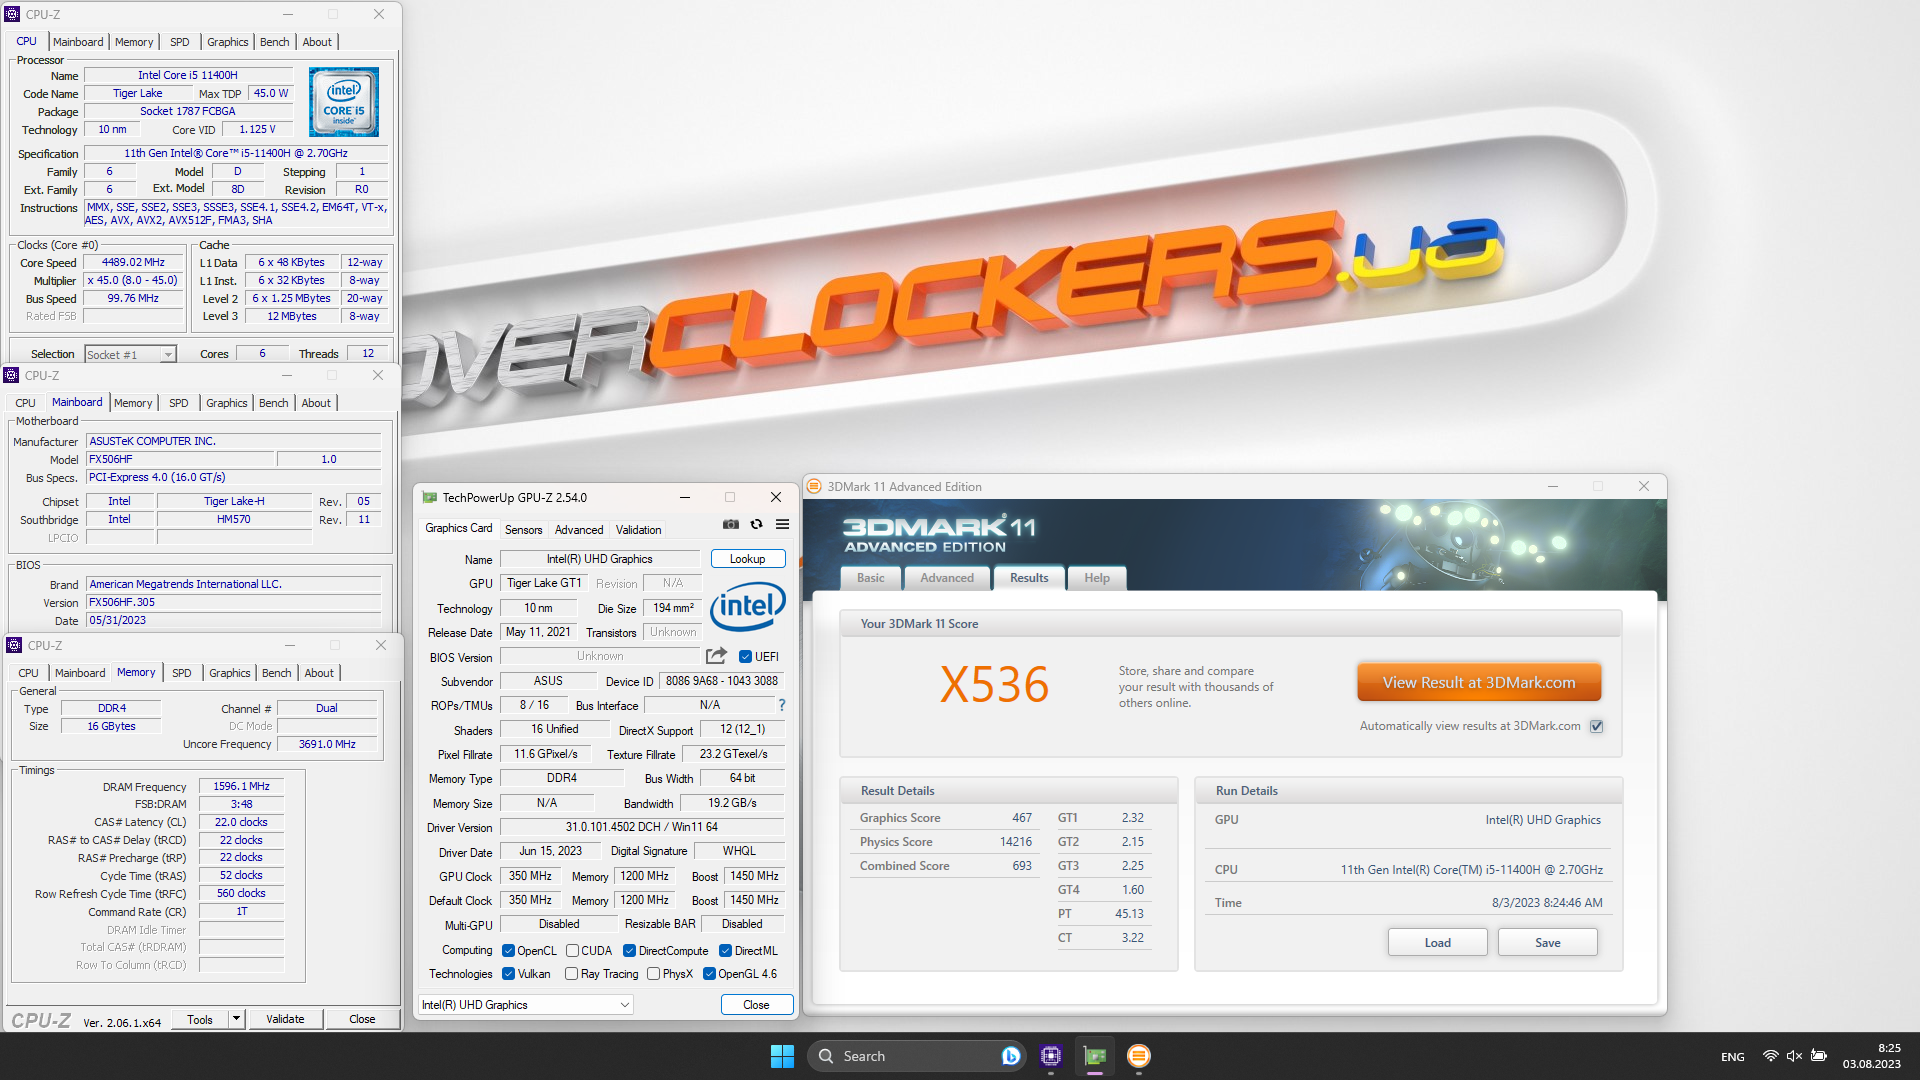Open the About tab in top CPU-Z window
Screen dimensions: 1920x1080
317,42
